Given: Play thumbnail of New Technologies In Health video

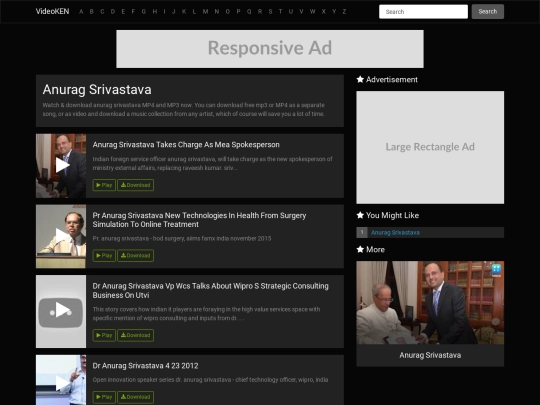Looking at the screenshot, I should 61,236.
